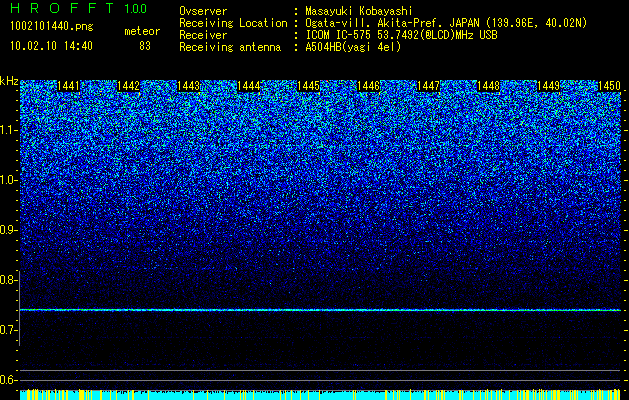Viewport: 629px width, 400px height.
Task: Click the kHz axis unit label
Action: coord(9,81)
